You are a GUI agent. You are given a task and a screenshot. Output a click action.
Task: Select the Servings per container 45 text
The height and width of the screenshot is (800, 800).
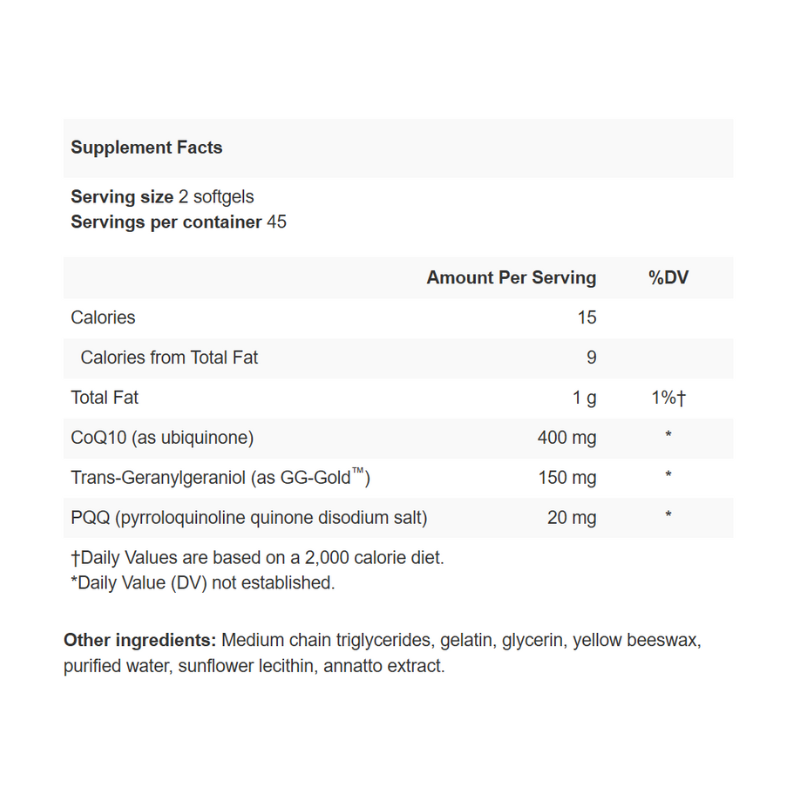point(178,222)
